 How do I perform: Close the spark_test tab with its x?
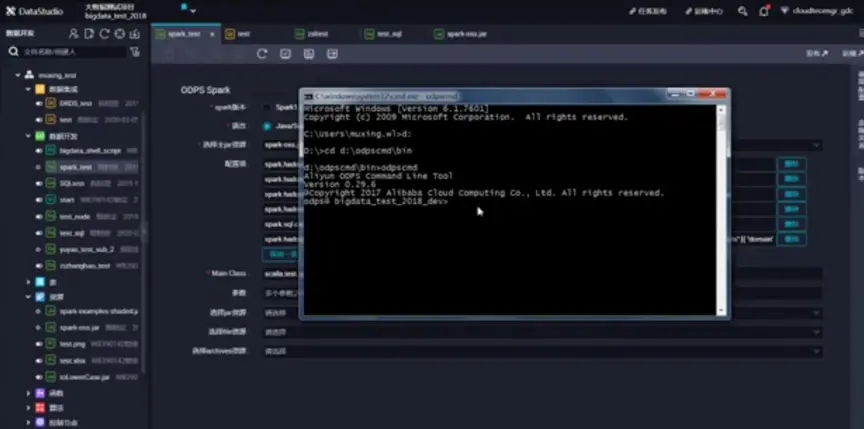pyautogui.click(x=212, y=34)
